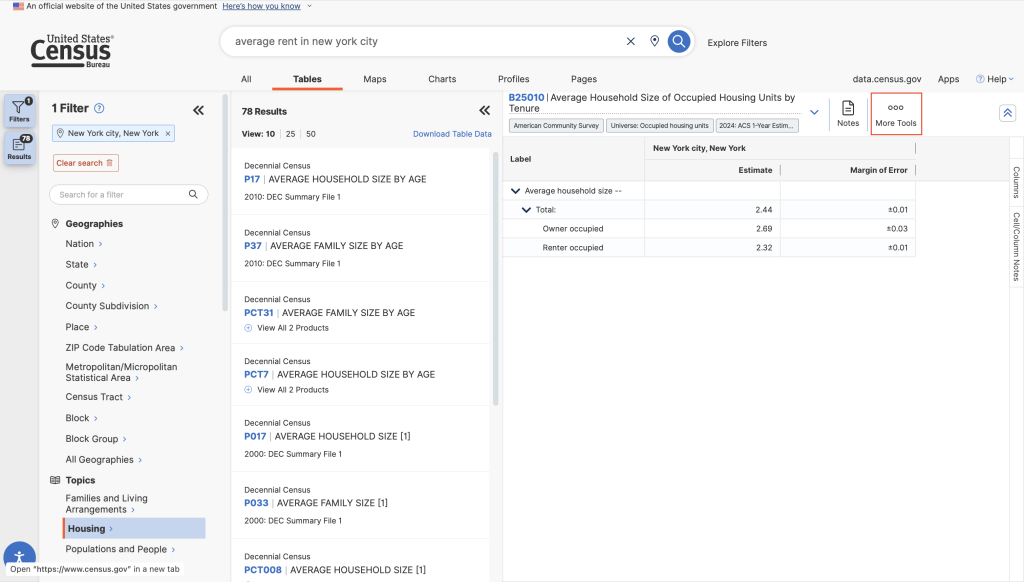Open the Results sidebar panel
1024x582 pixels.
click(x=19, y=148)
